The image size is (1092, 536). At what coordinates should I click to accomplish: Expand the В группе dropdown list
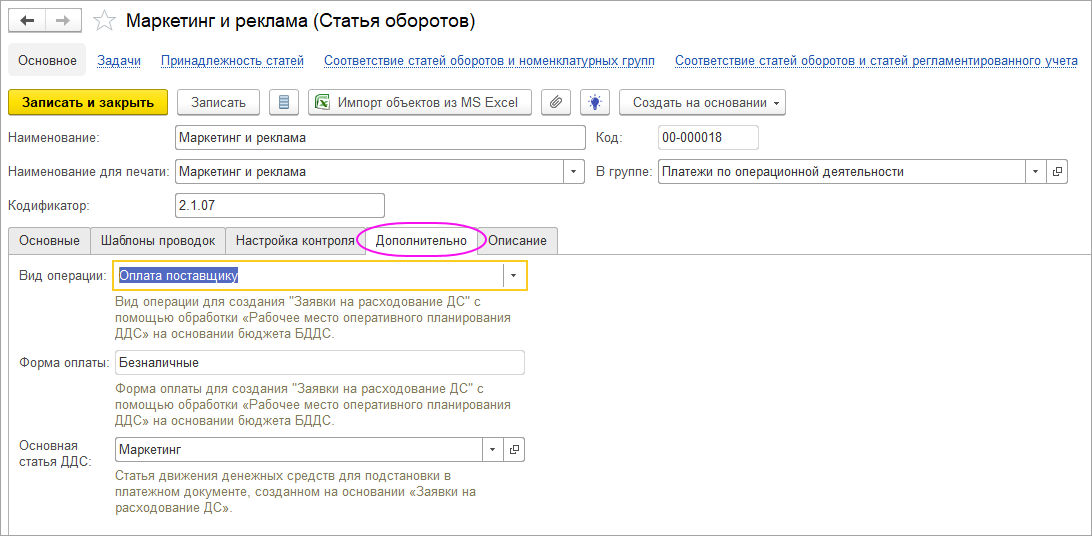click(1035, 171)
